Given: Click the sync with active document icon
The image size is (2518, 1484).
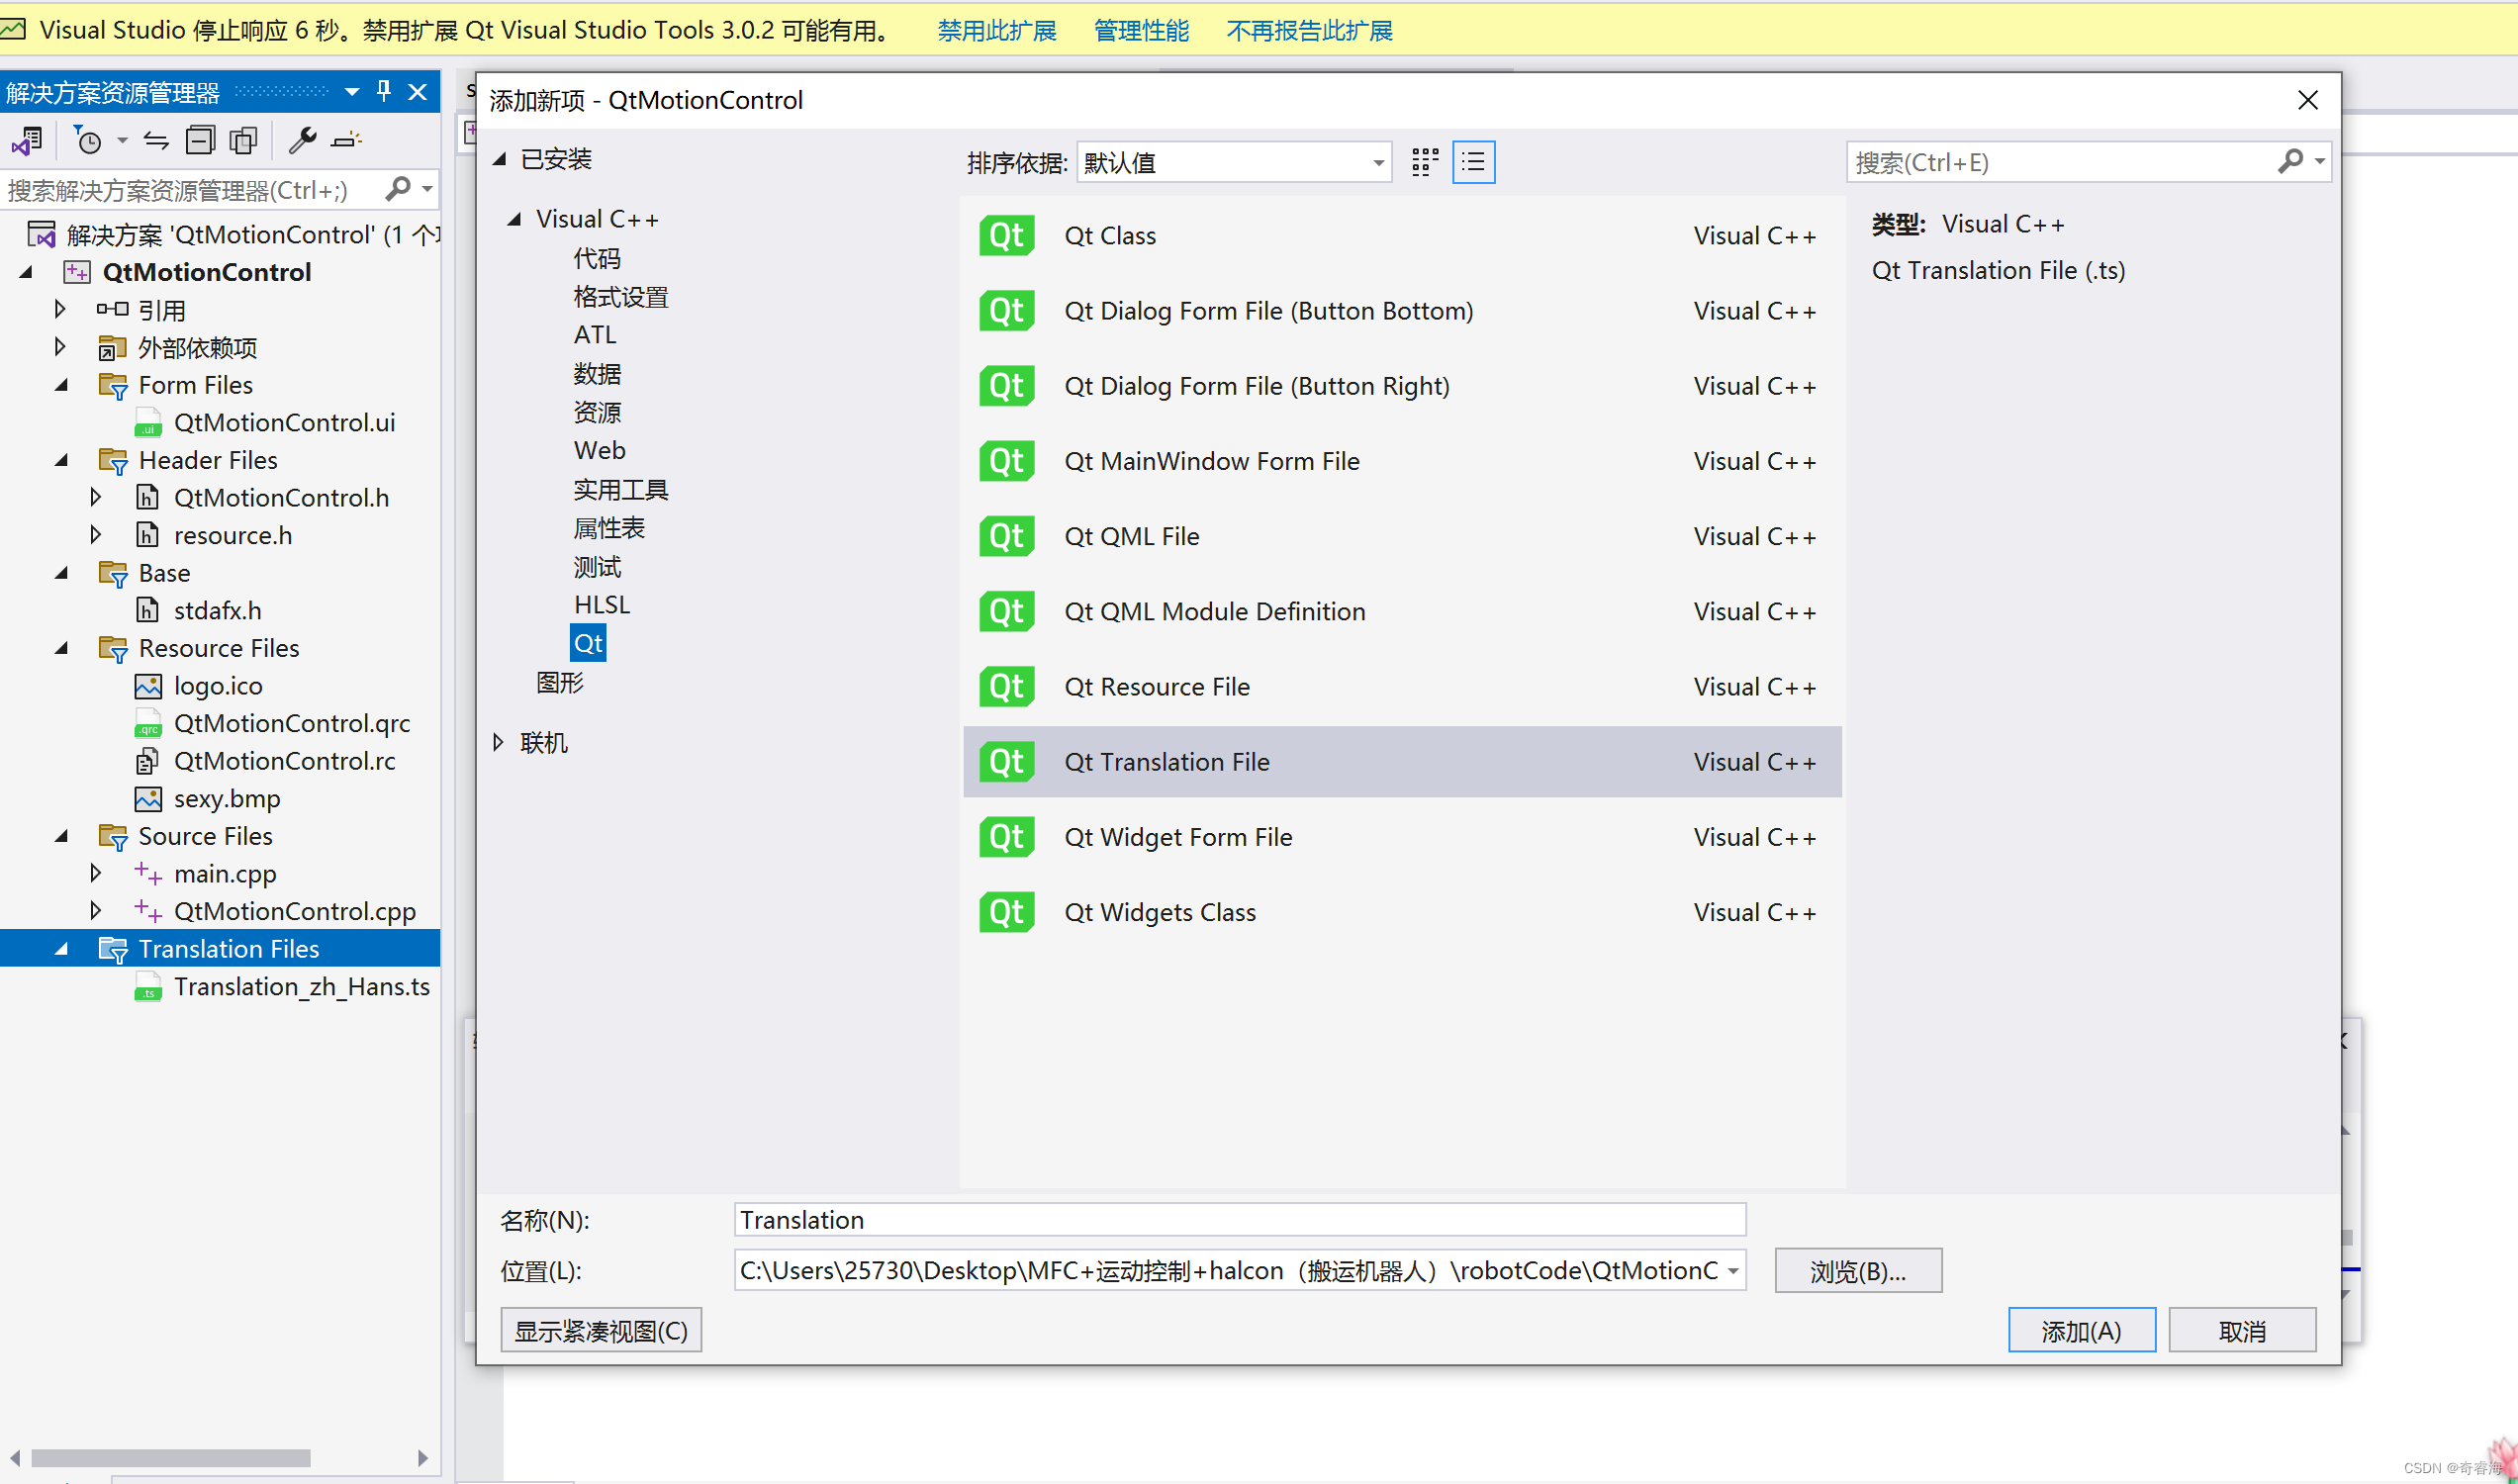Looking at the screenshot, I should pyautogui.click(x=156, y=141).
